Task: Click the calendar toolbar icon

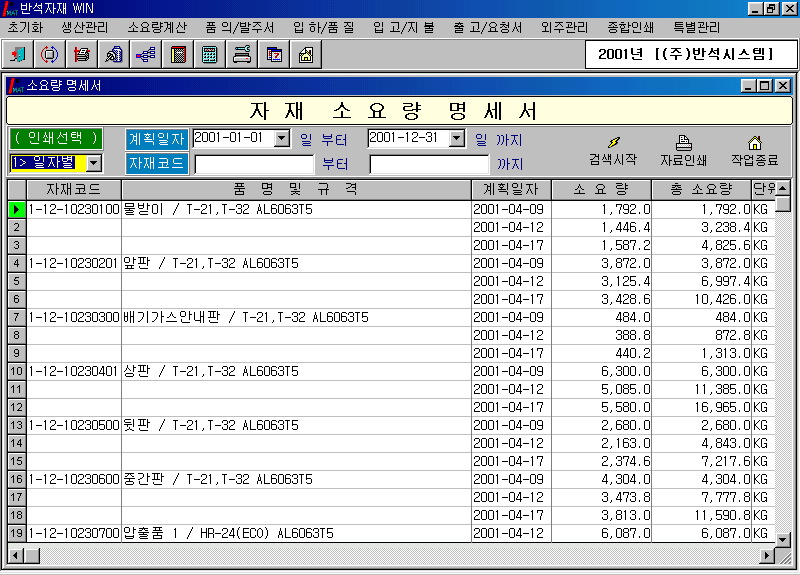Action: point(273,54)
